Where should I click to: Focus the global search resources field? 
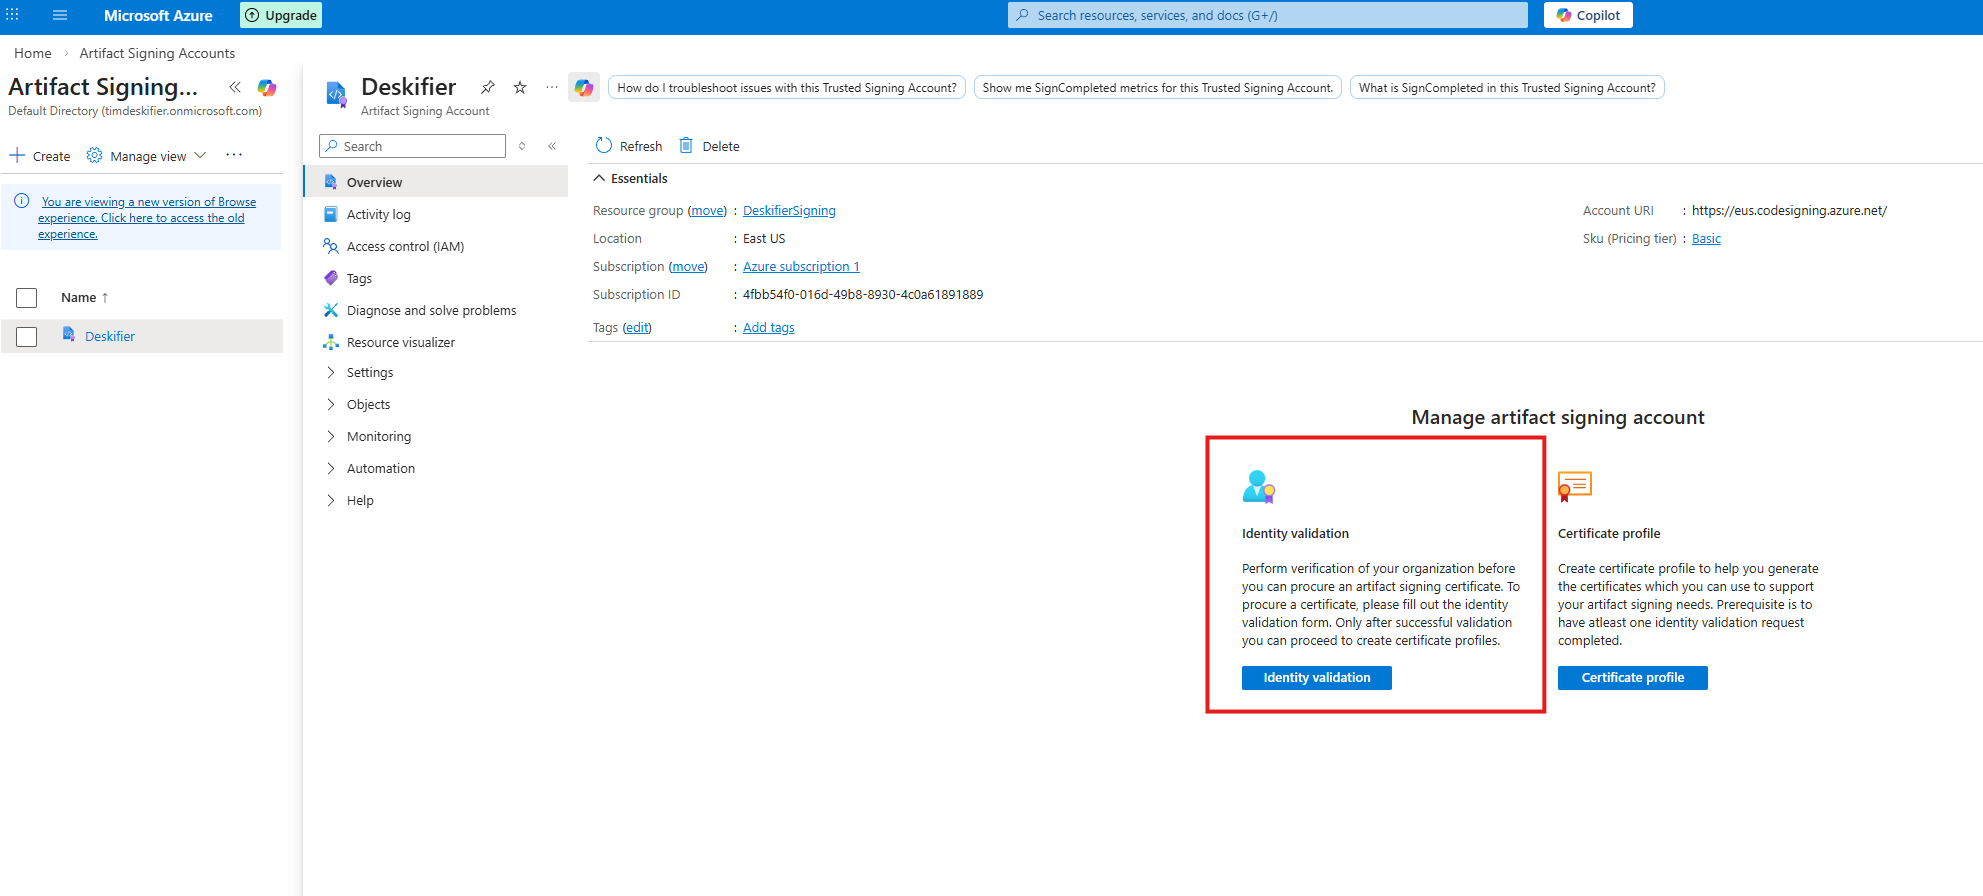(x=1268, y=15)
